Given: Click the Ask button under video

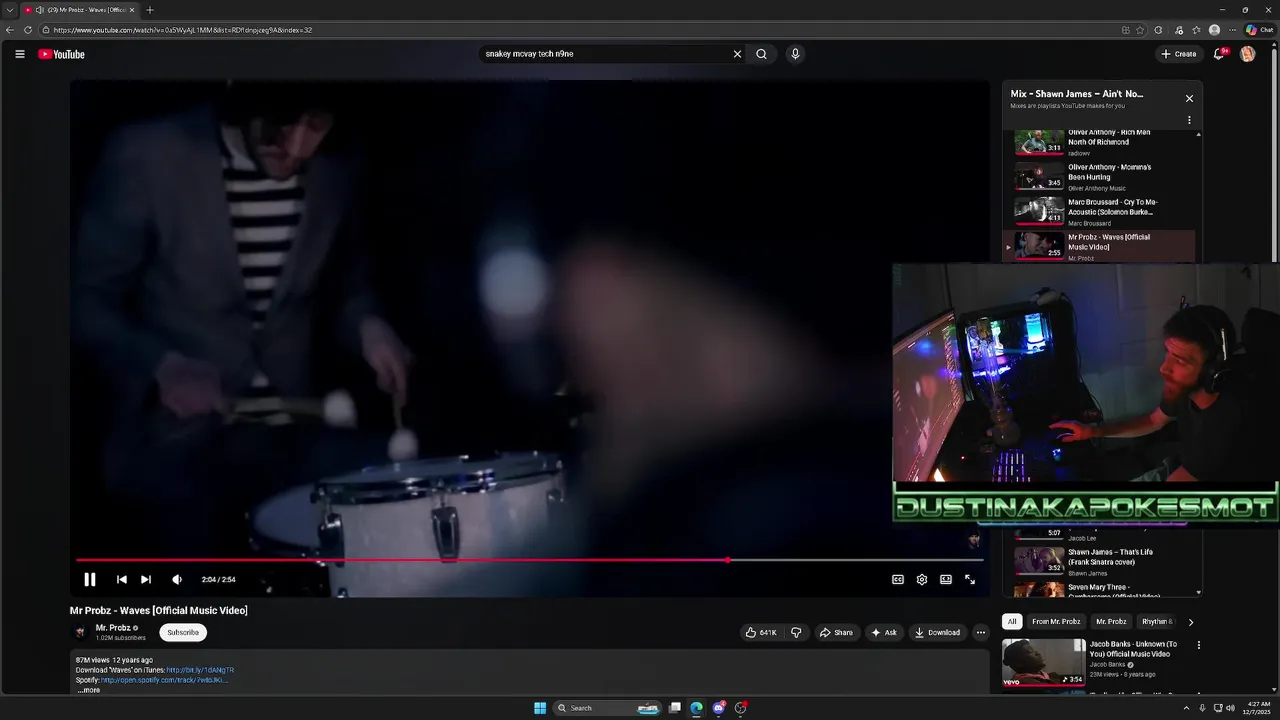Looking at the screenshot, I should point(884,632).
